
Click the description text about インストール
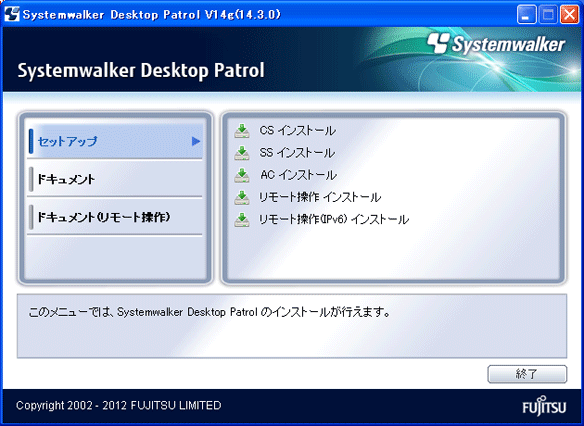point(209,312)
